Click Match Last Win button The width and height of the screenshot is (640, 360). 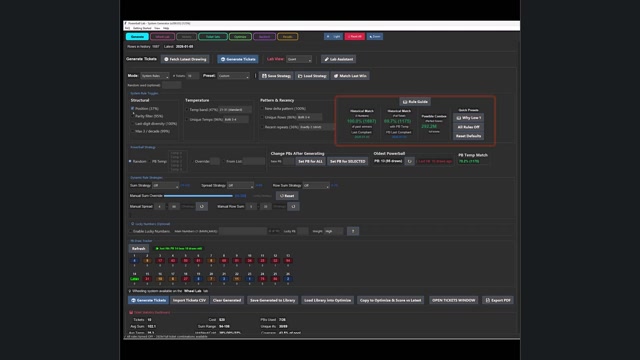click(x=350, y=76)
